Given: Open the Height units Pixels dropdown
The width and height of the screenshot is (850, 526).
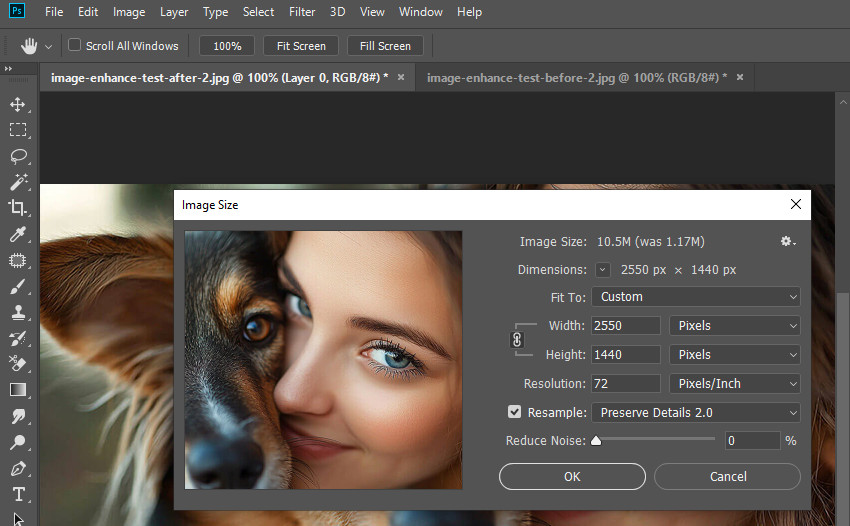Looking at the screenshot, I should point(735,355).
